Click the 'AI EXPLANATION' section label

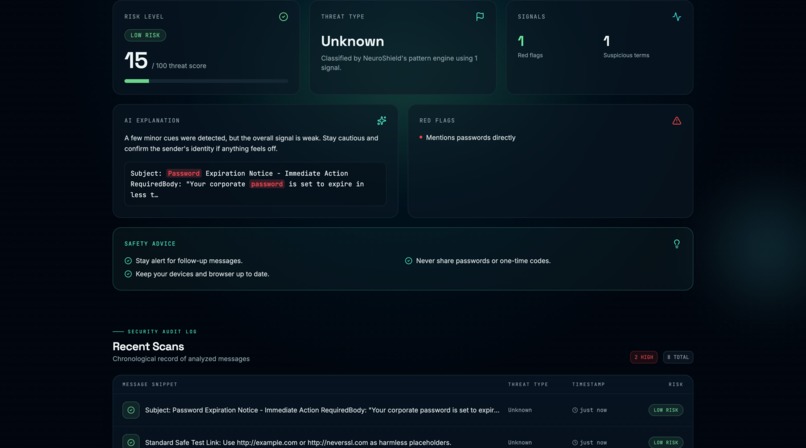[152, 121]
